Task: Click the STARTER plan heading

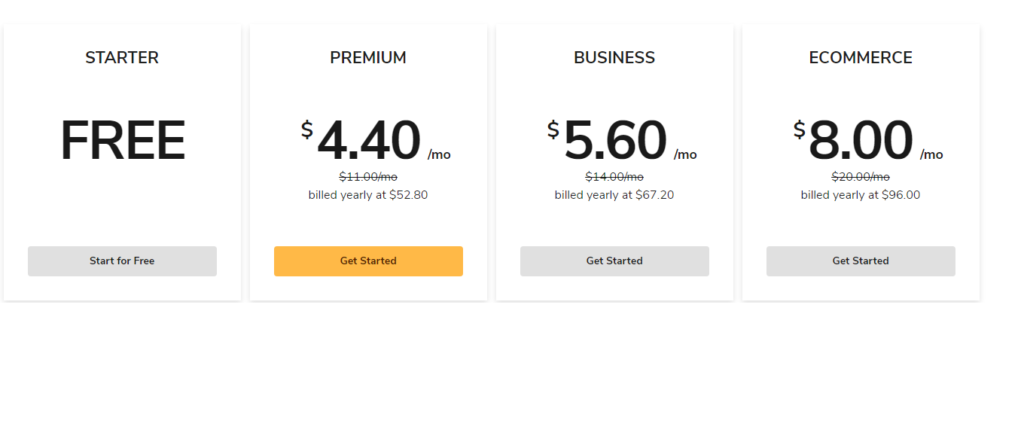Action: [122, 58]
